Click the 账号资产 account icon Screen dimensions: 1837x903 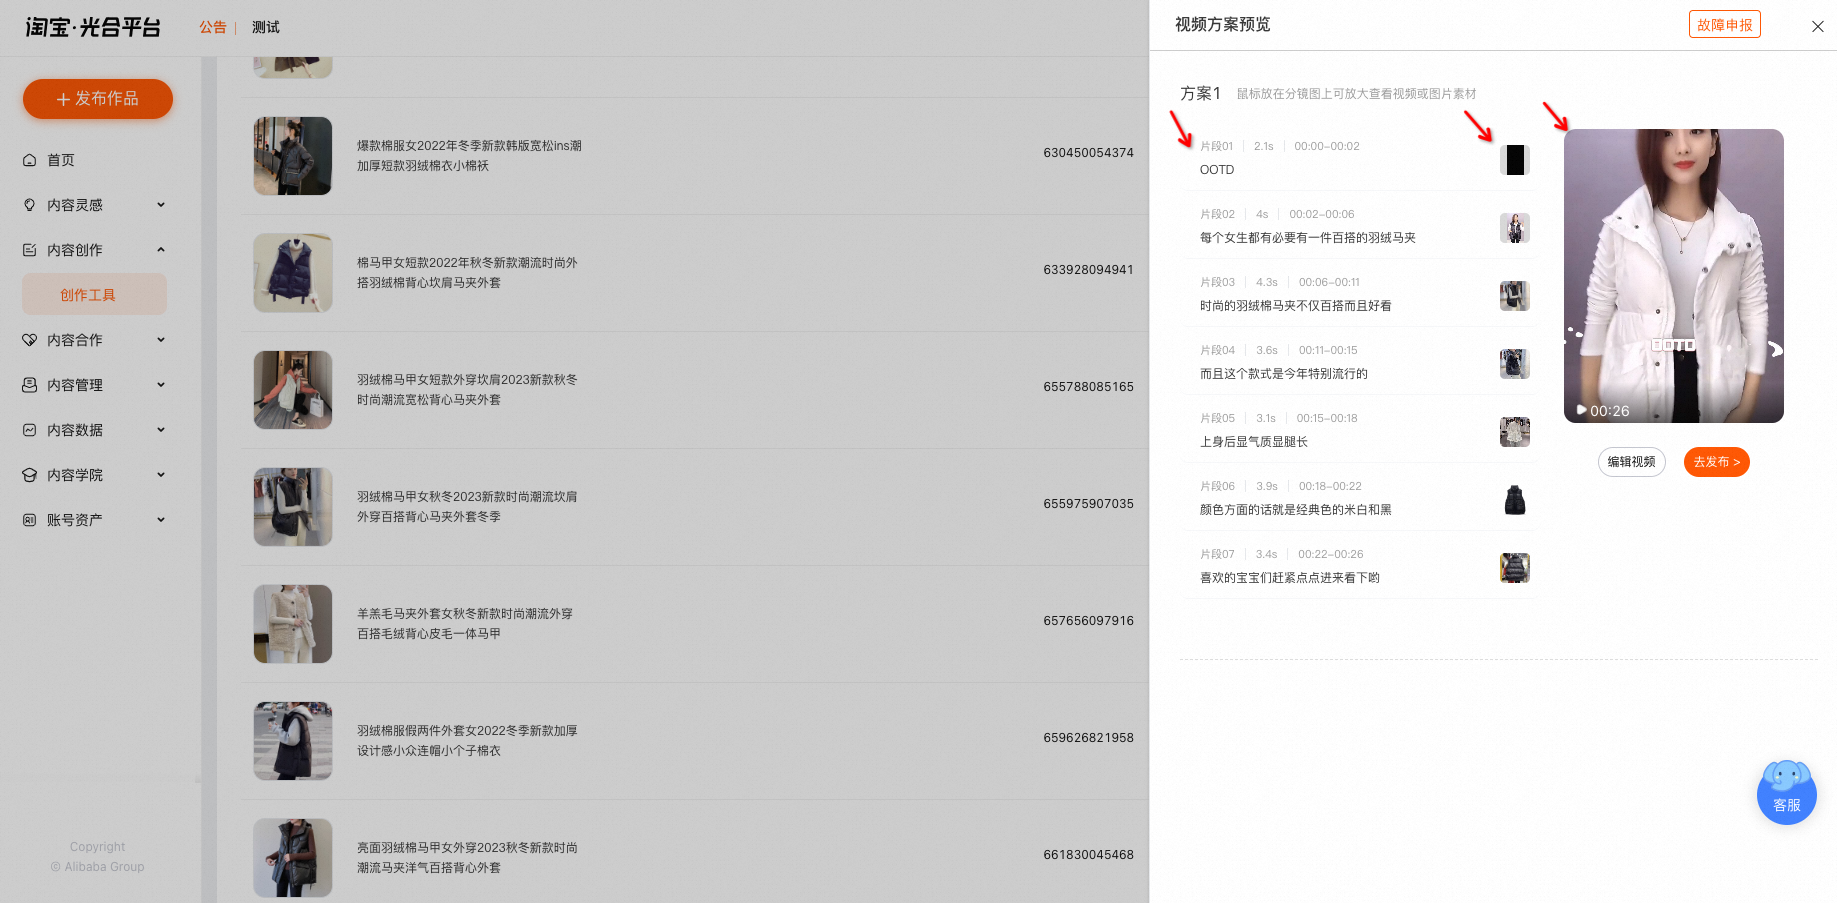29,520
